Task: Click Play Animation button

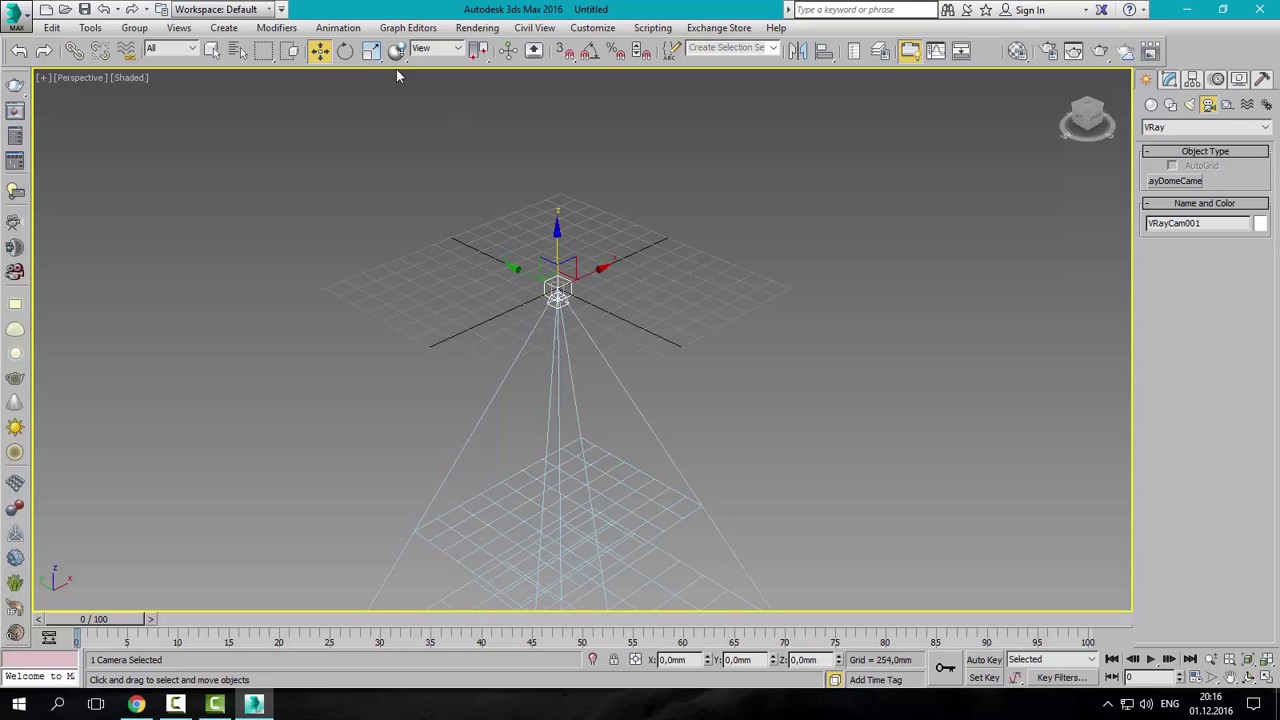Action: [x=1150, y=660]
